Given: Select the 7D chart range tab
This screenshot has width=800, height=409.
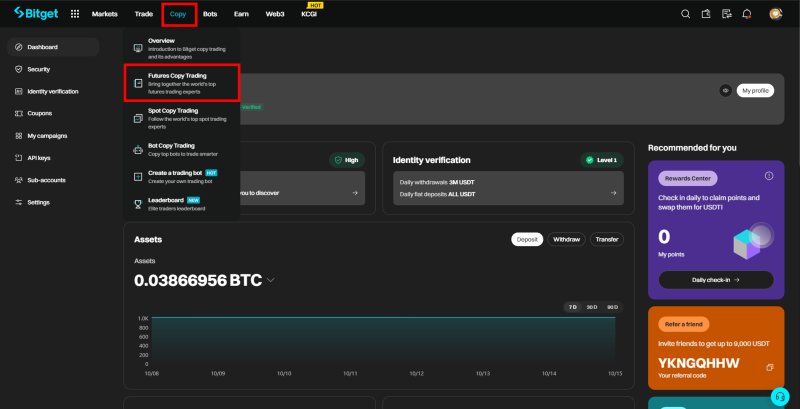Looking at the screenshot, I should [x=573, y=307].
